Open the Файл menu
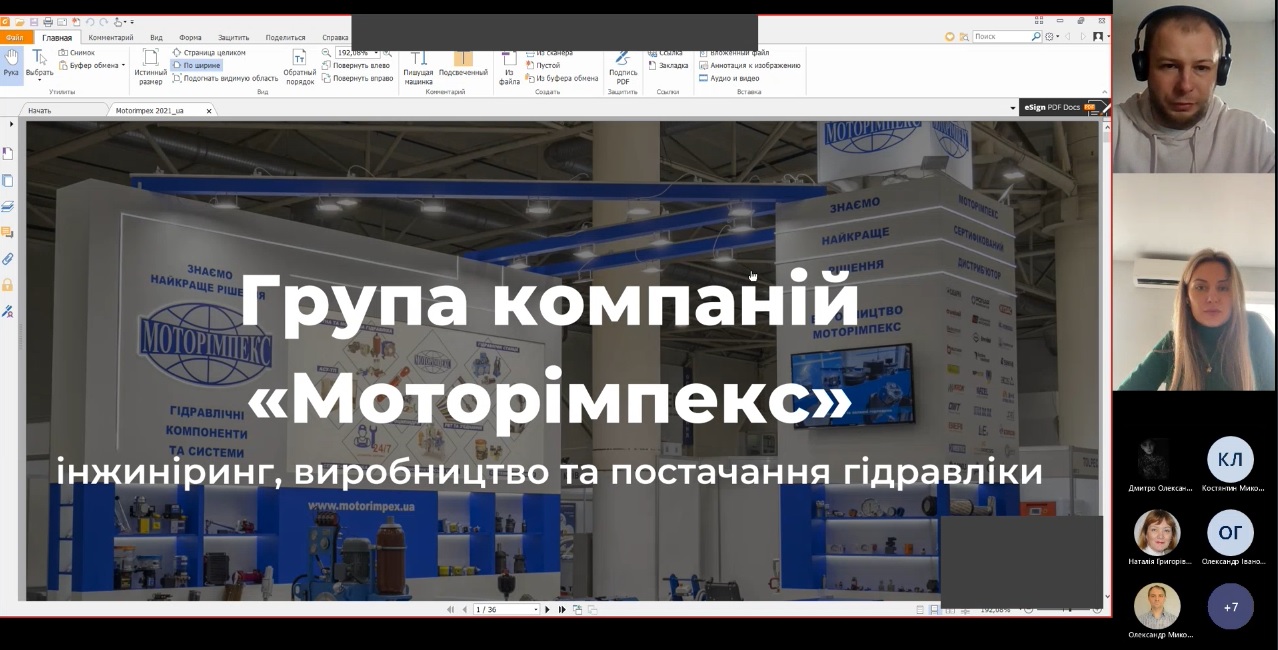This screenshot has width=1278, height=650. (x=14, y=37)
